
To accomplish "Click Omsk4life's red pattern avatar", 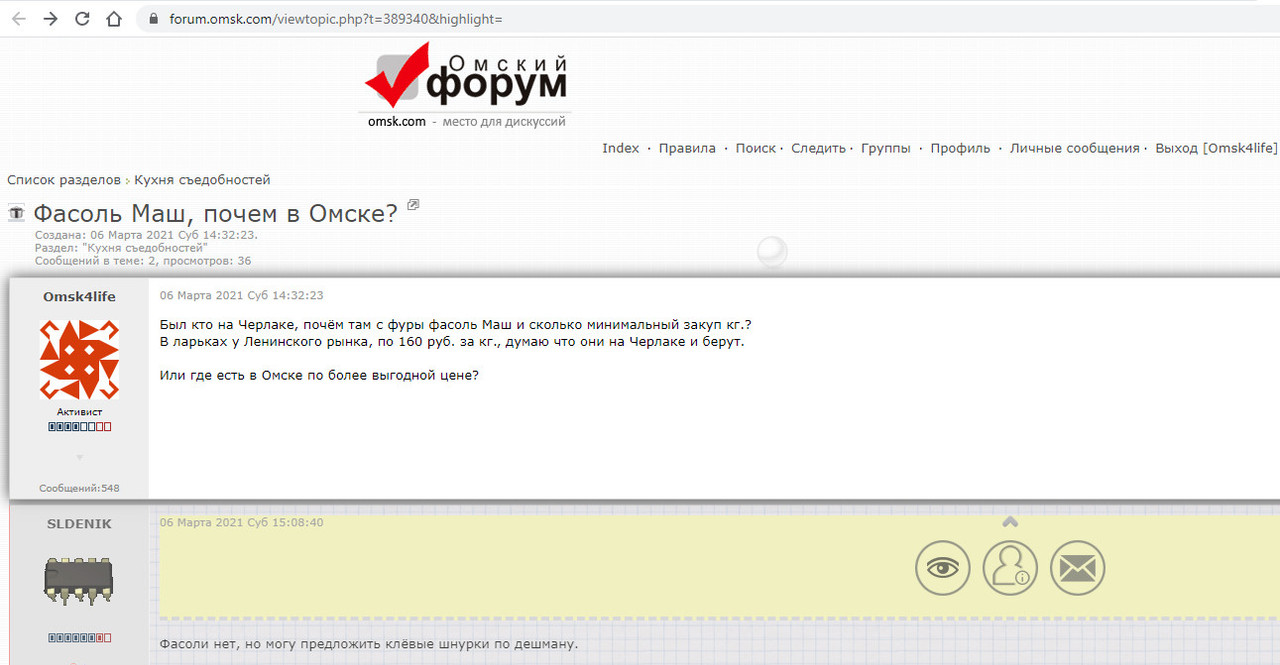I will coord(79,360).
